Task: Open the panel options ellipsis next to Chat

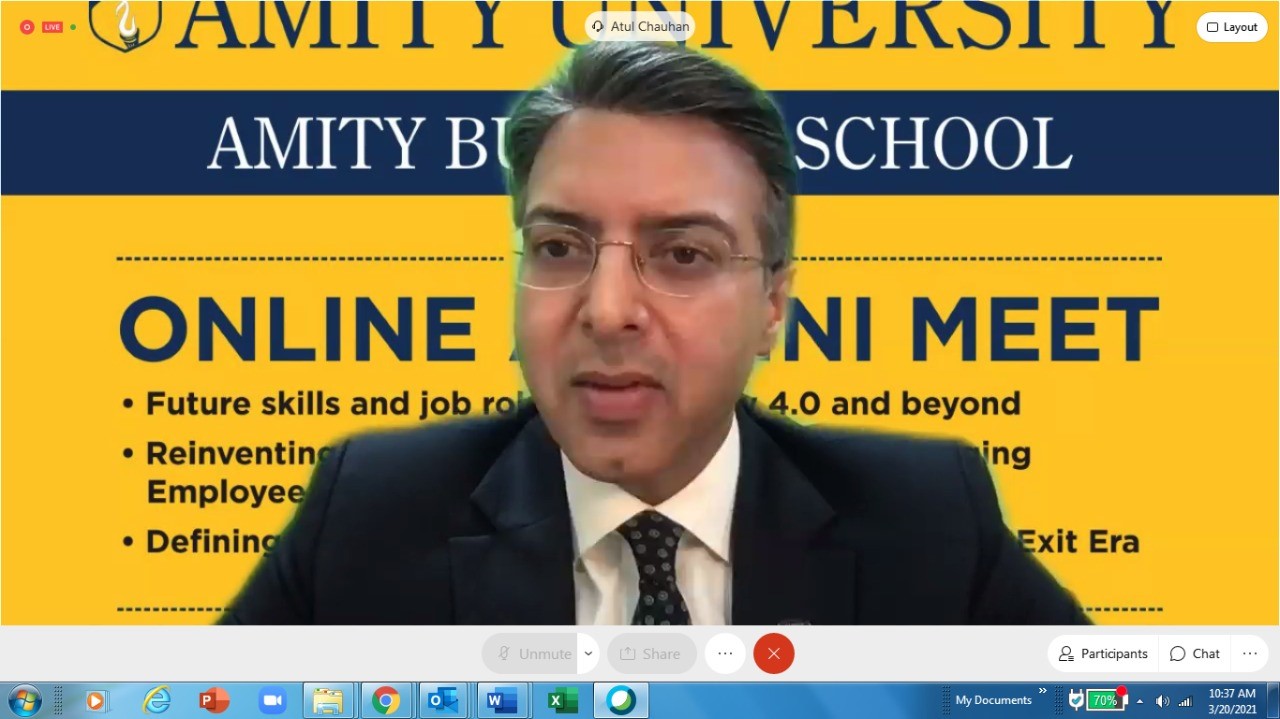Action: click(x=1250, y=653)
